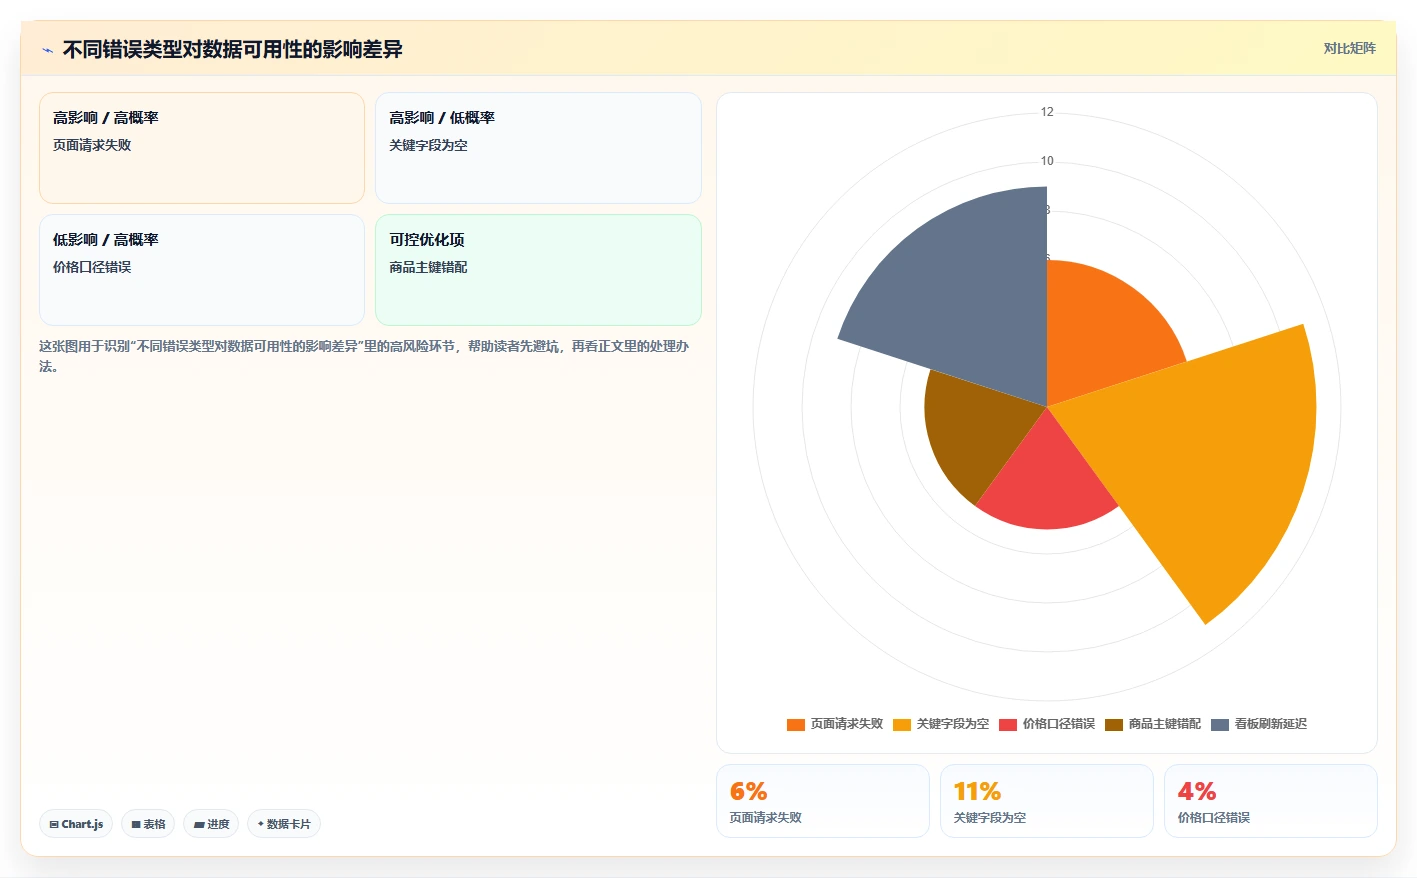The height and width of the screenshot is (878, 1417).
Task: Open the 可控优化项 card
Action: coord(538,270)
